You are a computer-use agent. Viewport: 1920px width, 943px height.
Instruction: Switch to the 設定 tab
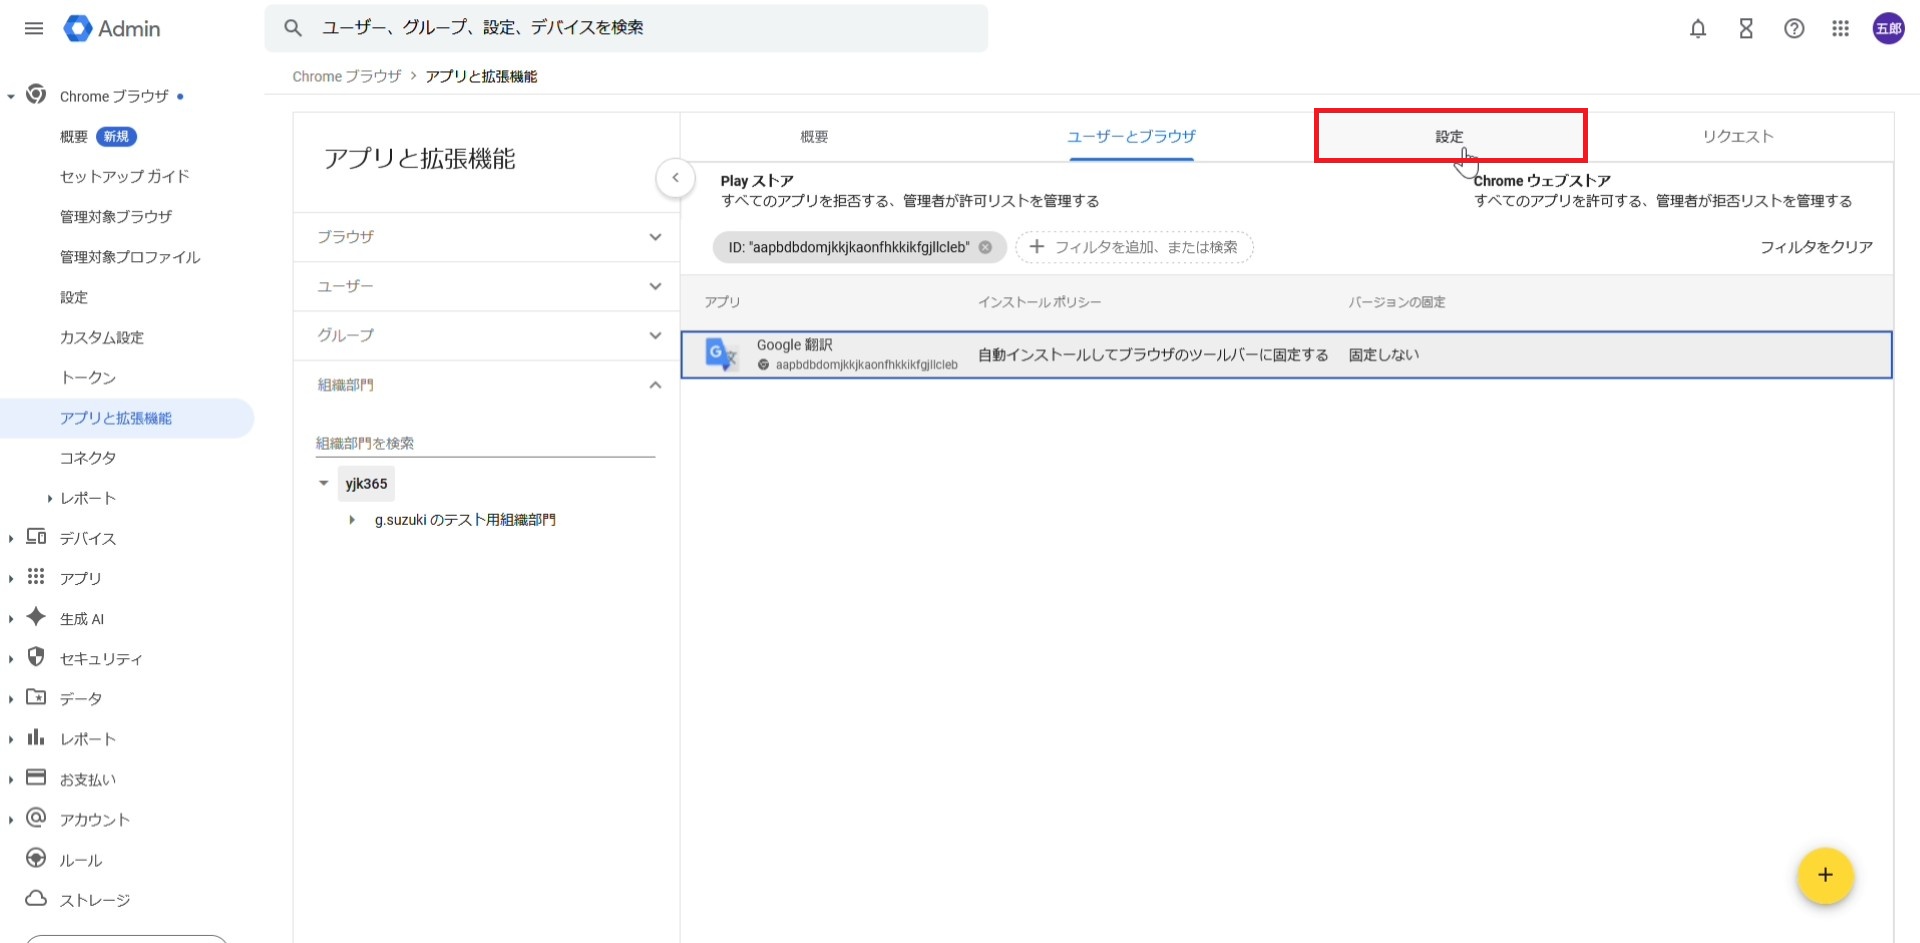point(1449,137)
